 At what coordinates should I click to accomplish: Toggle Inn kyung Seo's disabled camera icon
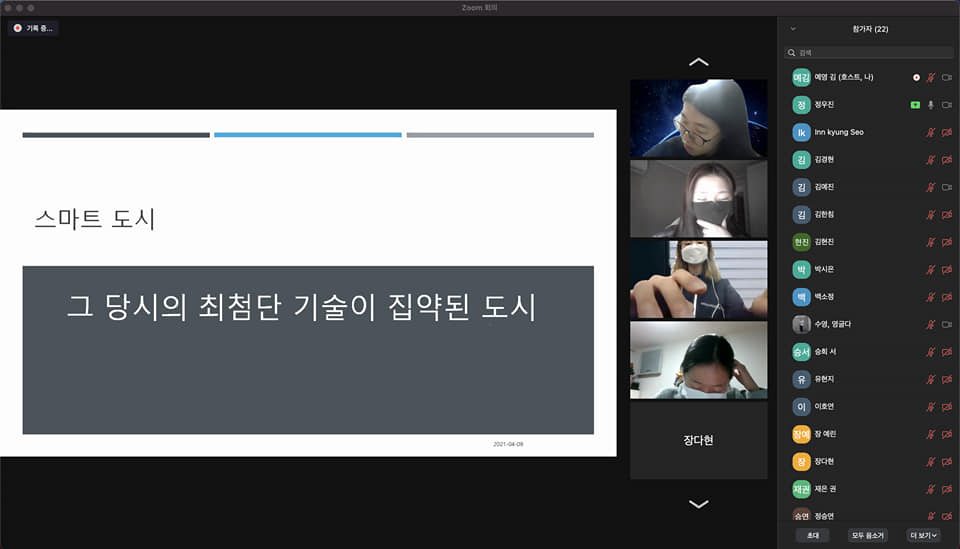tap(947, 132)
